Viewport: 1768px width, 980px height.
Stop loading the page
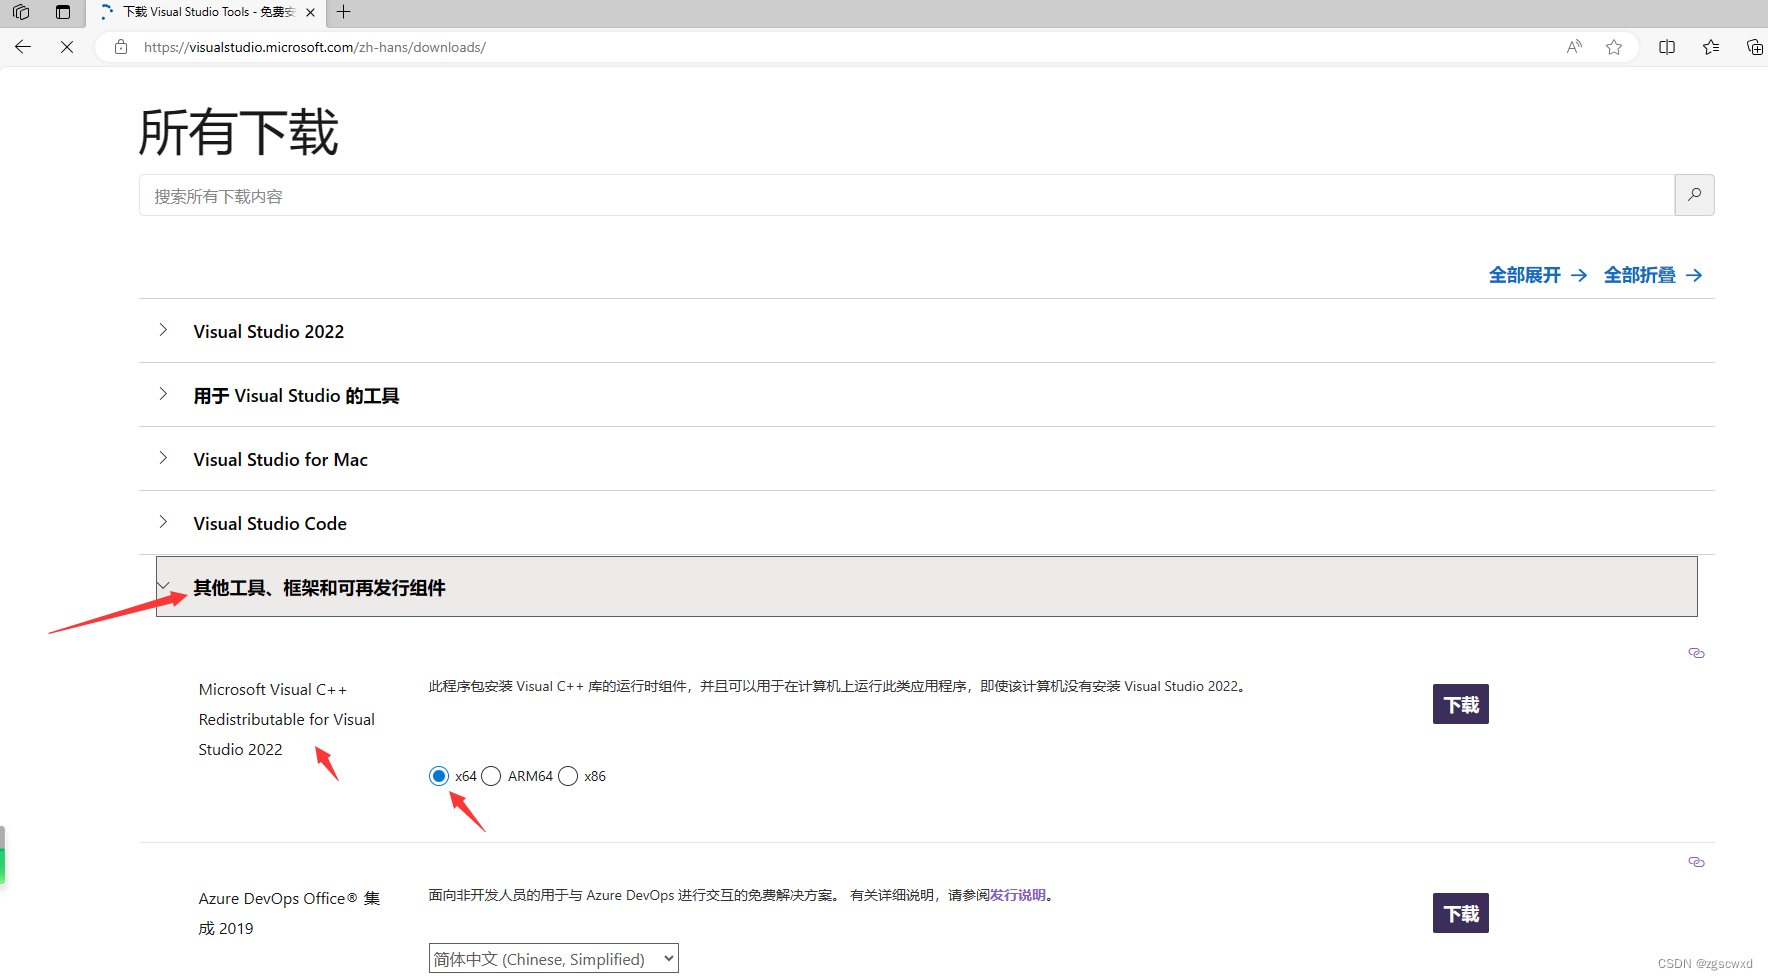pos(67,47)
